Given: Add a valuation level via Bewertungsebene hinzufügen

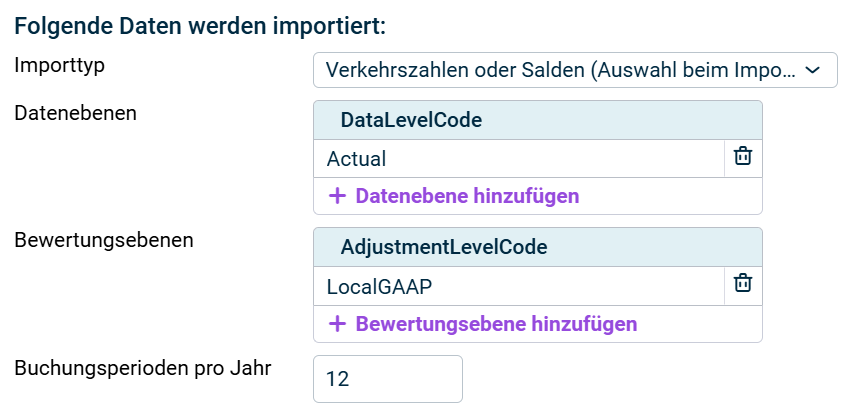Looking at the screenshot, I should (x=496, y=323).
